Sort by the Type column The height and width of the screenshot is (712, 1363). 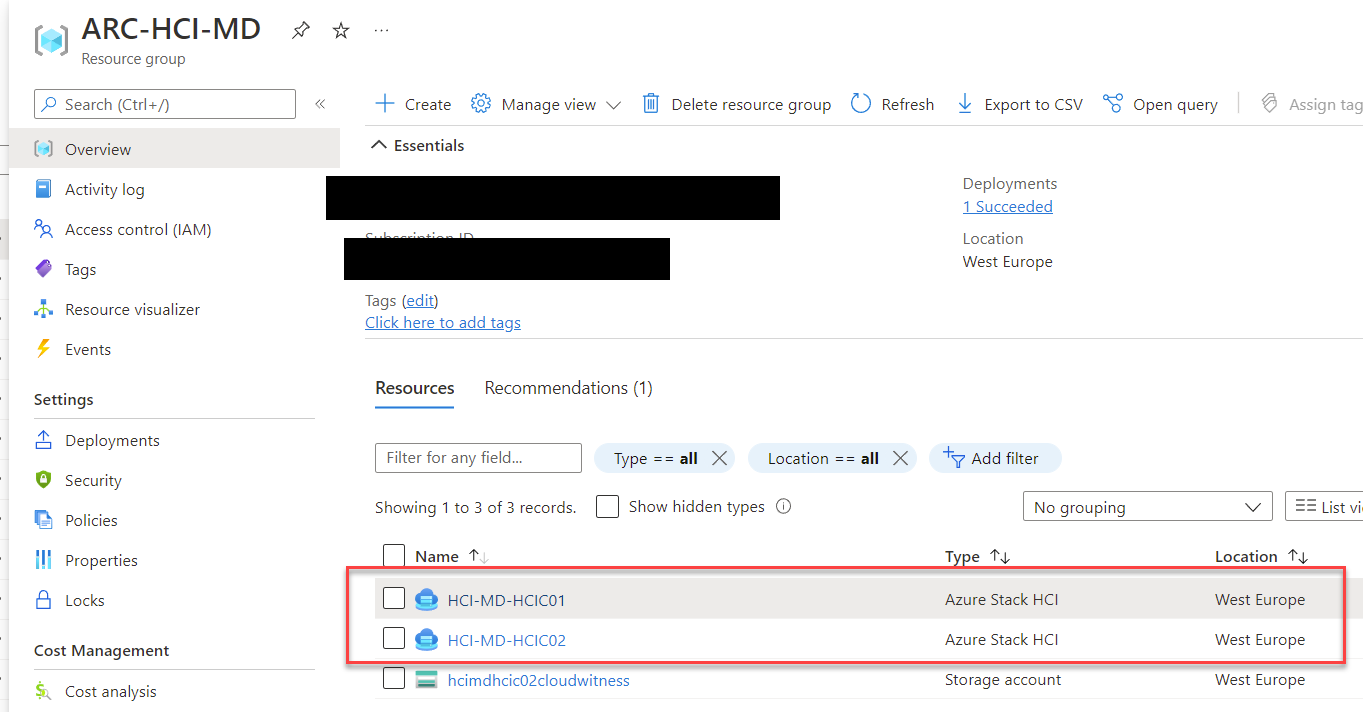point(977,556)
